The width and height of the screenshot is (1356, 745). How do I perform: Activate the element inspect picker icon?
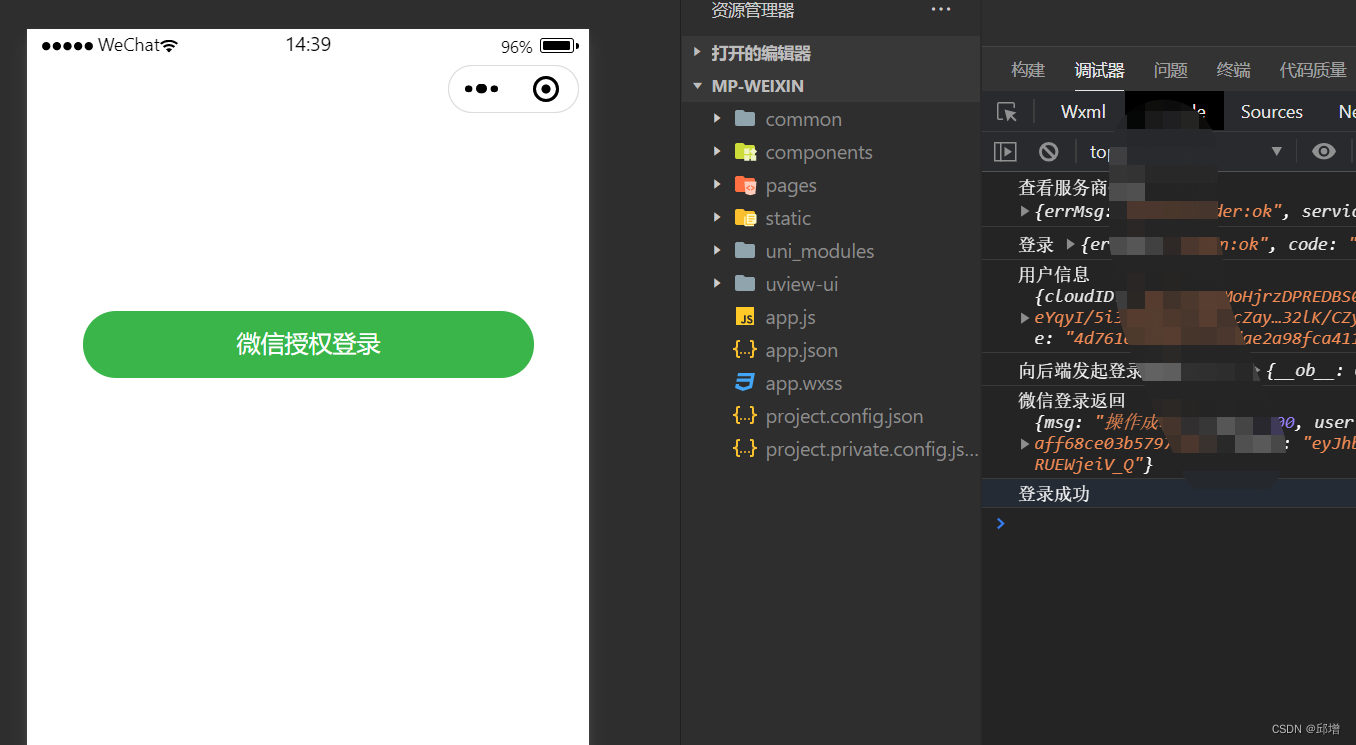(x=1007, y=112)
